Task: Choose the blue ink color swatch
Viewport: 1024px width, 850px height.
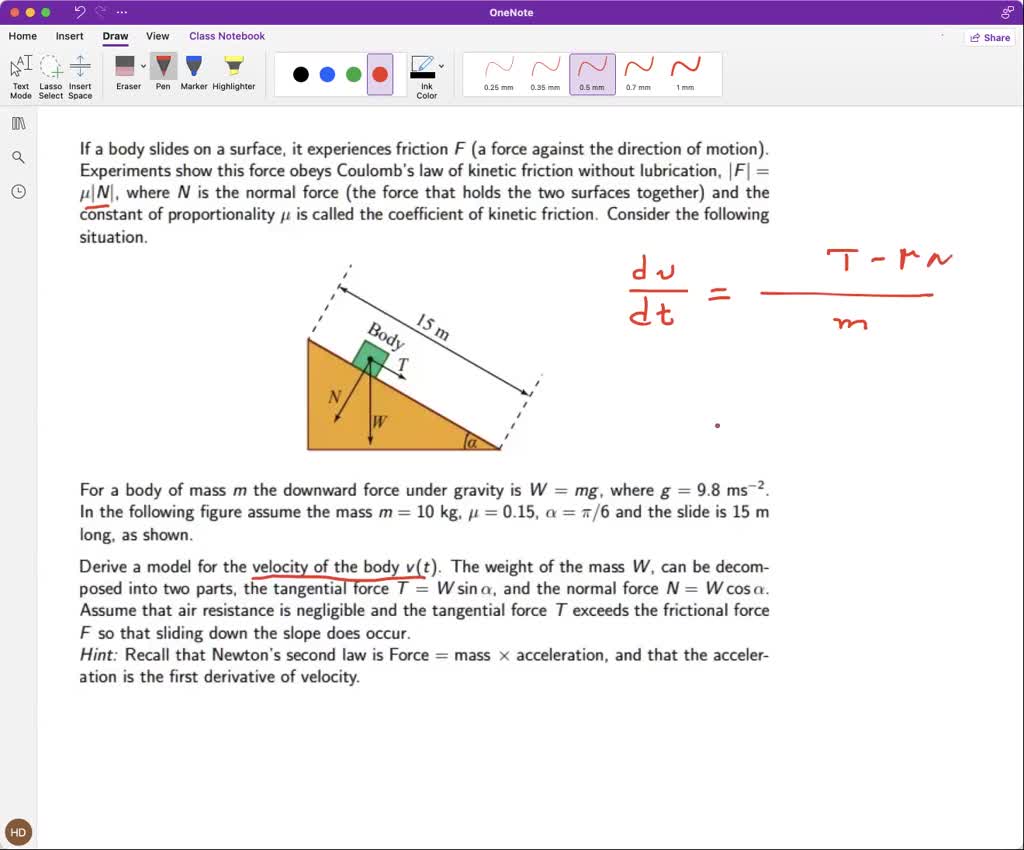Action: (x=326, y=73)
